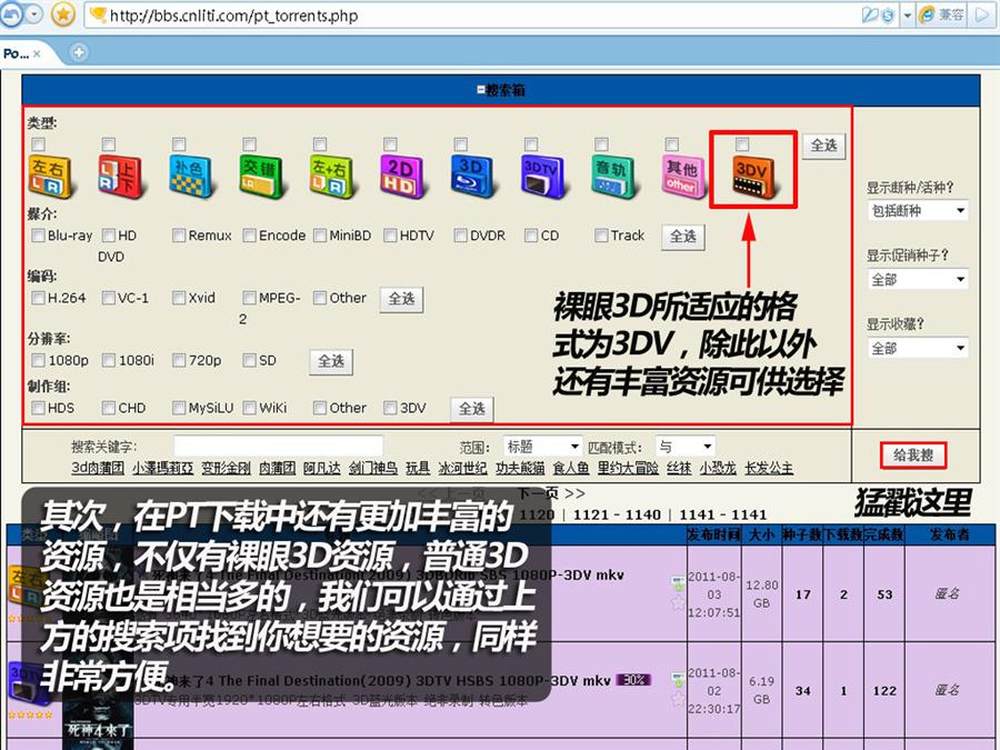
Task: Open the 显示促销种子 dropdown
Action: click(918, 279)
